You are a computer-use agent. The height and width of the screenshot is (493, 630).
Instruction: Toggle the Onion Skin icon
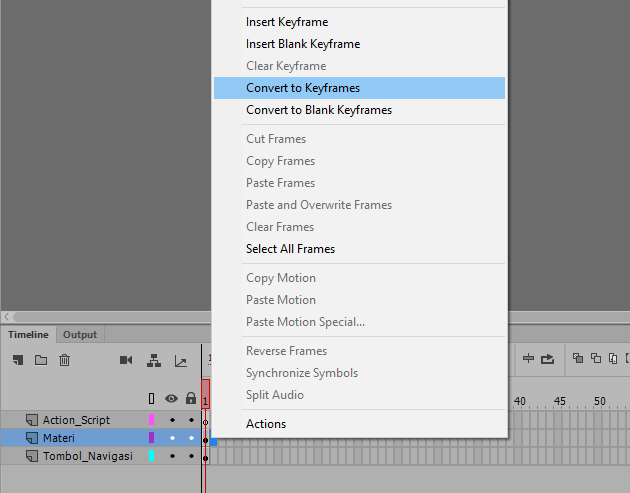[578, 358]
